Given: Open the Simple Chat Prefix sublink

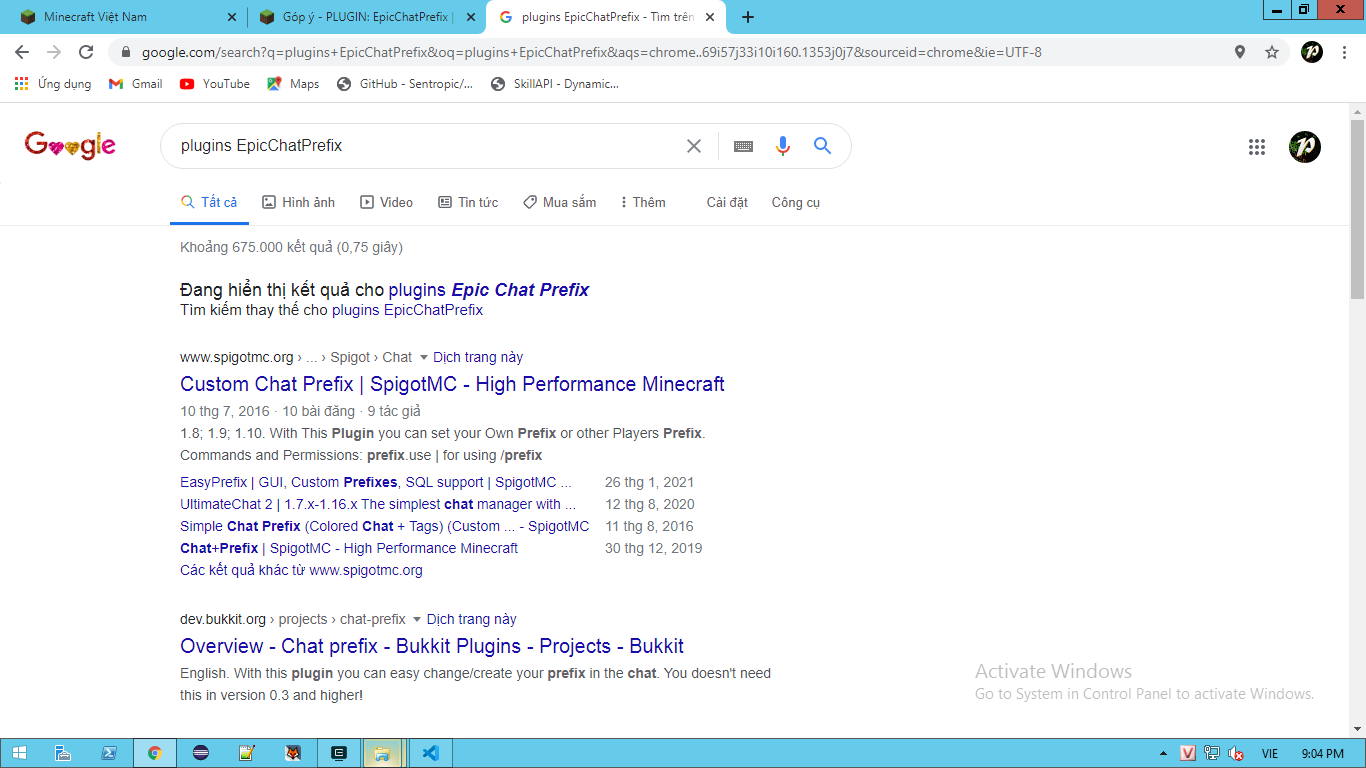Looking at the screenshot, I should [385, 526].
